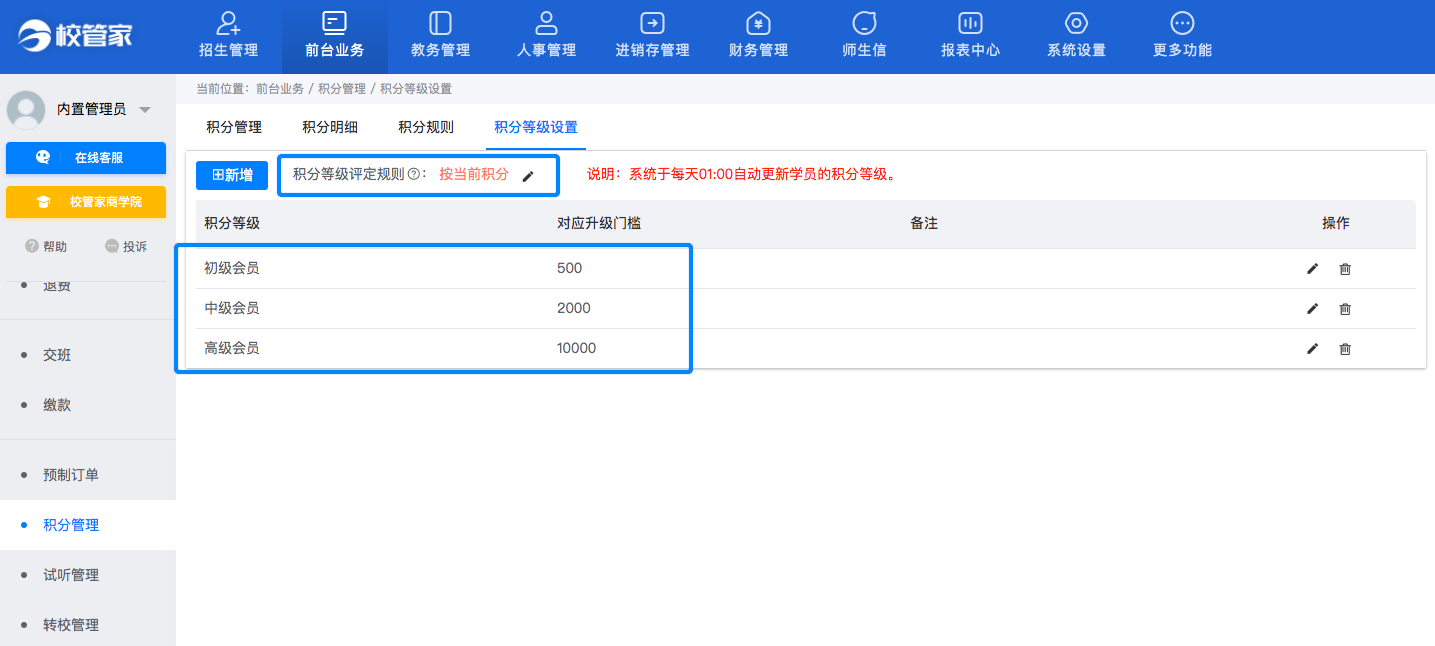Click the edit pencil for 初级会员 row
The width and height of the screenshot is (1435, 646).
point(1312,268)
